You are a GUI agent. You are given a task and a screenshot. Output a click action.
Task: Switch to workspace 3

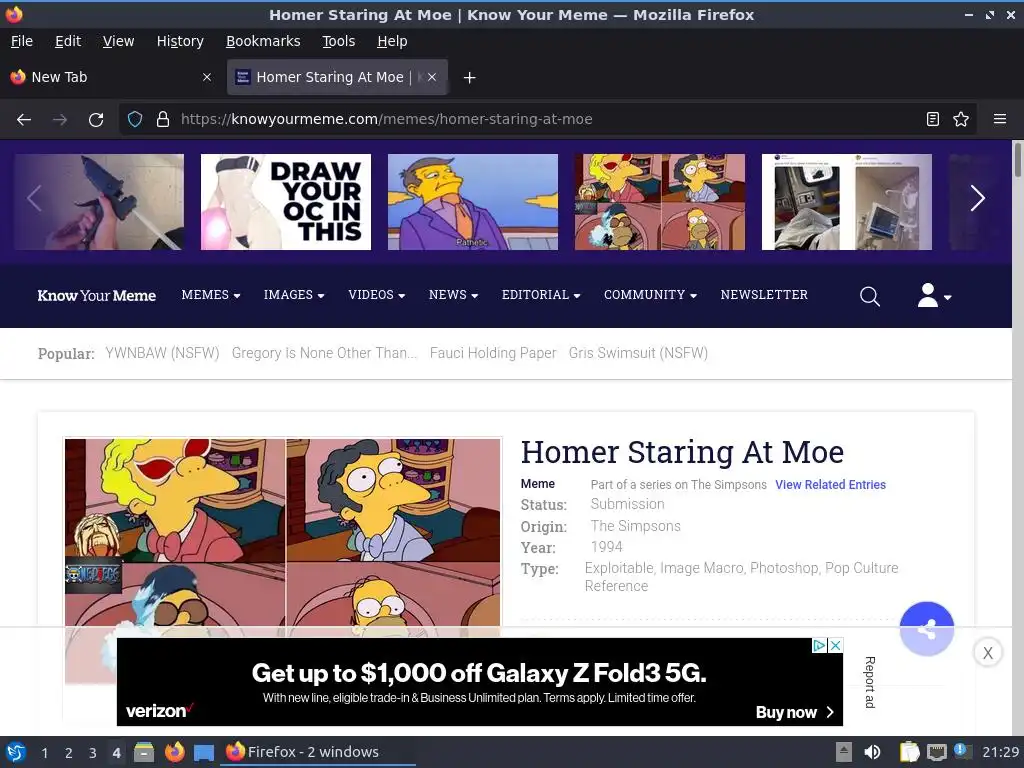pyautogui.click(x=93, y=753)
